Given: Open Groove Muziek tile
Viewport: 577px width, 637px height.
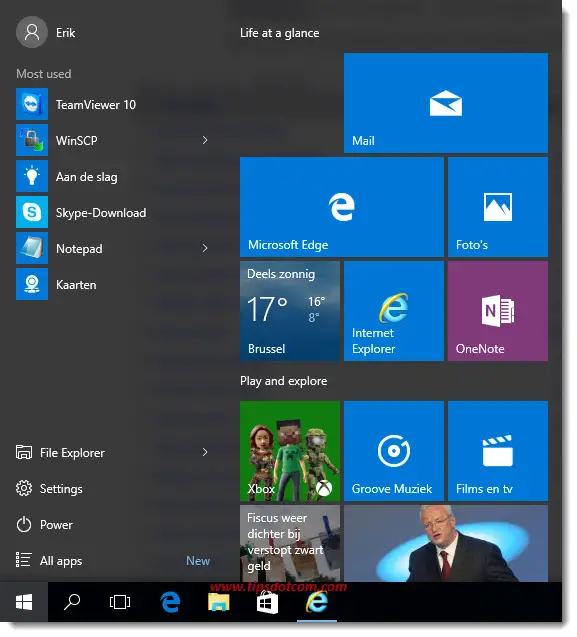Looking at the screenshot, I should (393, 451).
